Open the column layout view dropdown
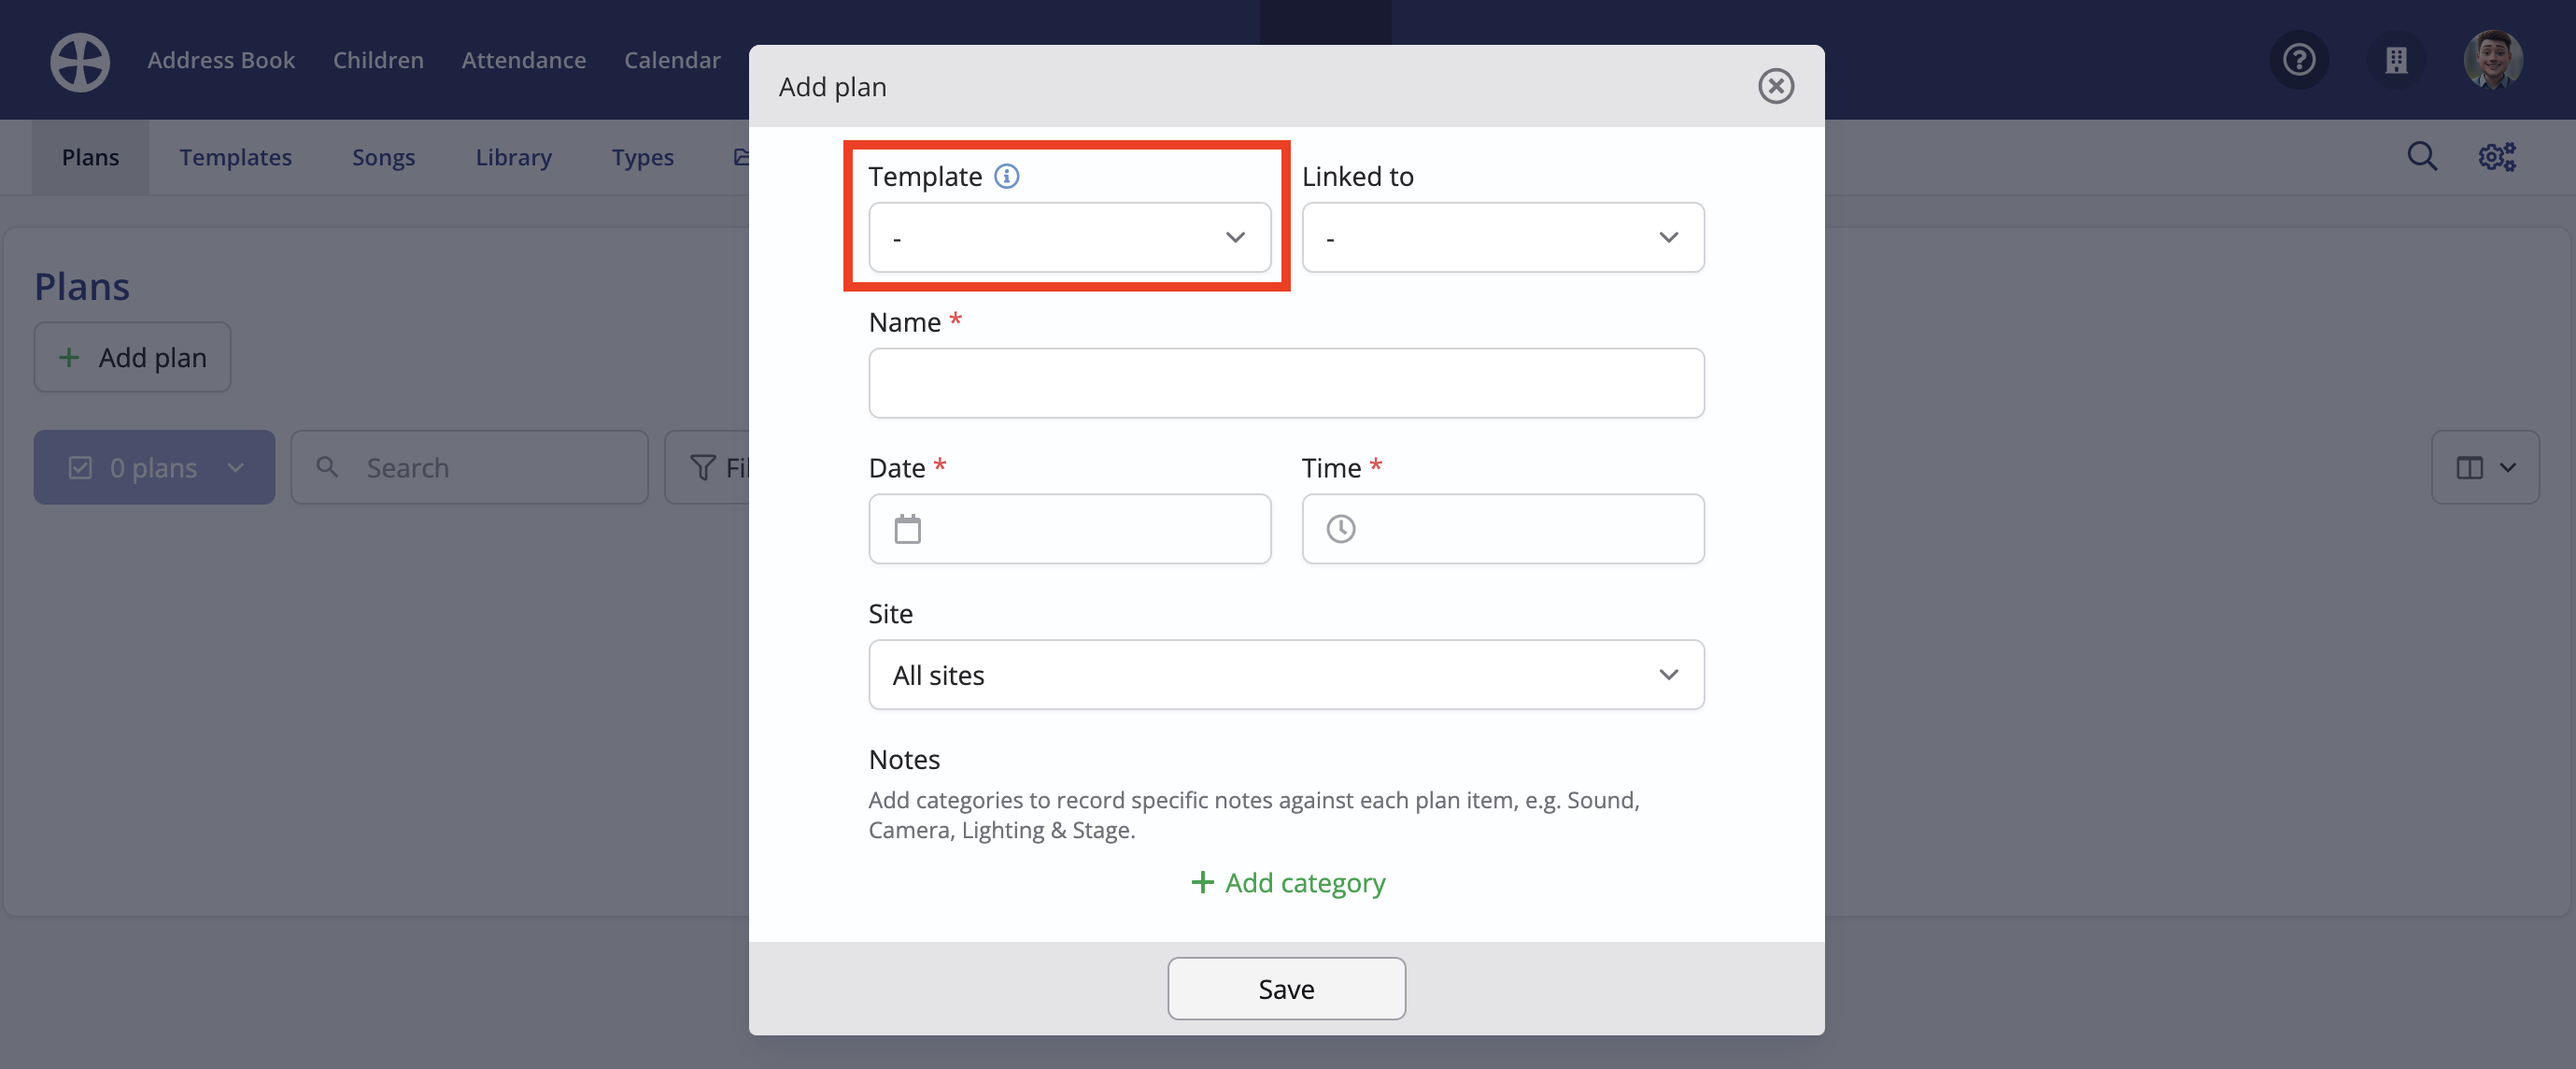 [x=2484, y=467]
